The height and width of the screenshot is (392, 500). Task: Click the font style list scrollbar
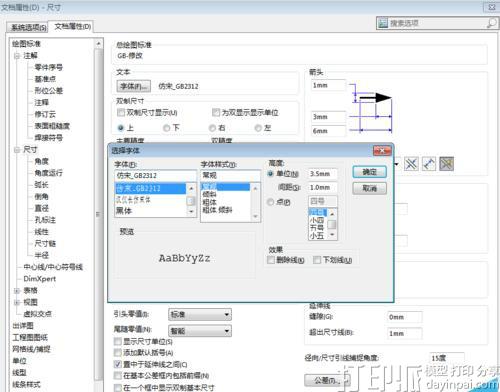(255, 202)
